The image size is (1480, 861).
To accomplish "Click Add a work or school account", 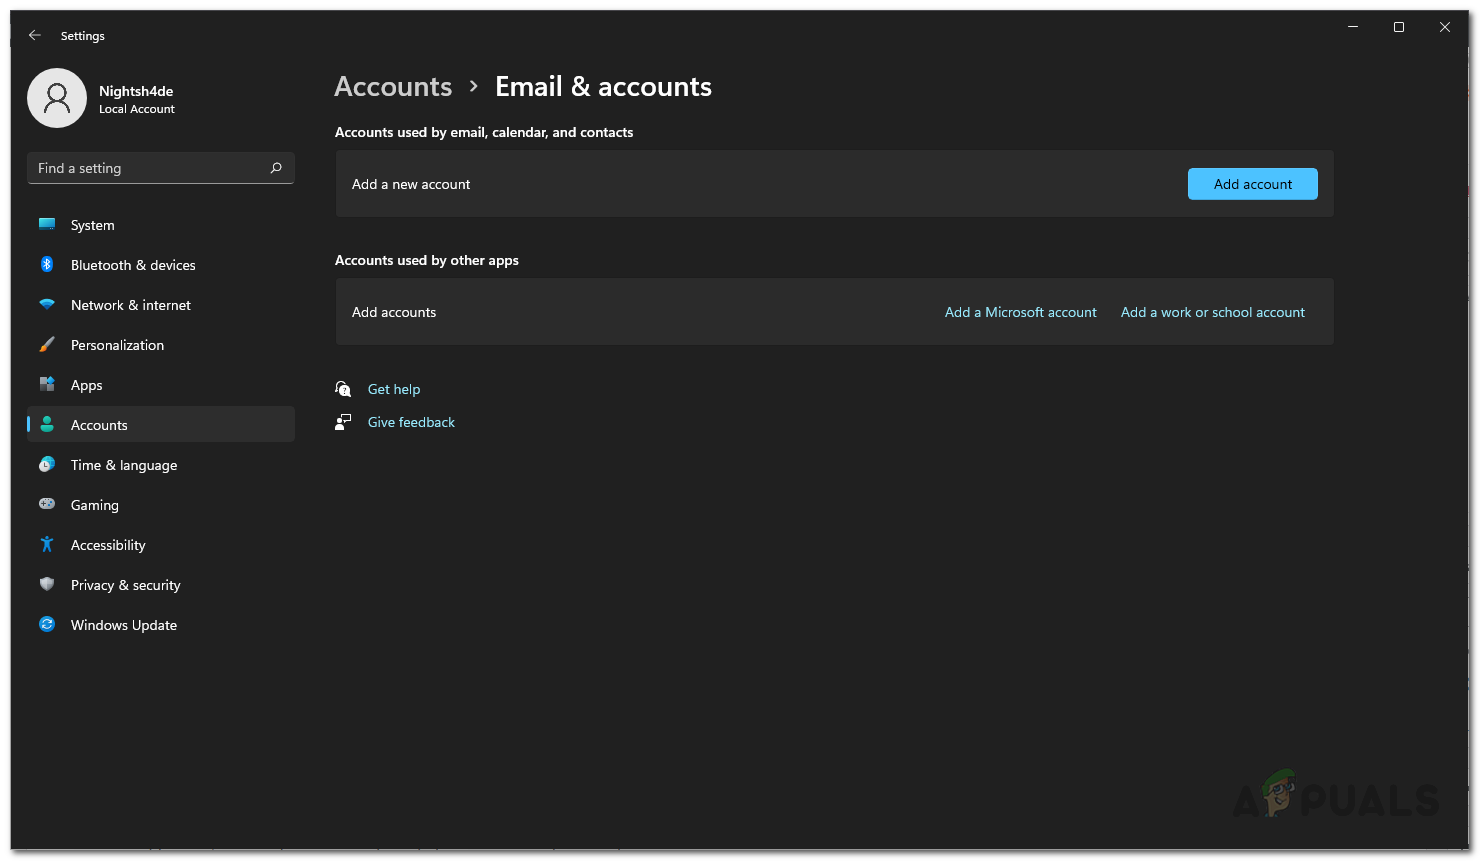I will 1212,312.
